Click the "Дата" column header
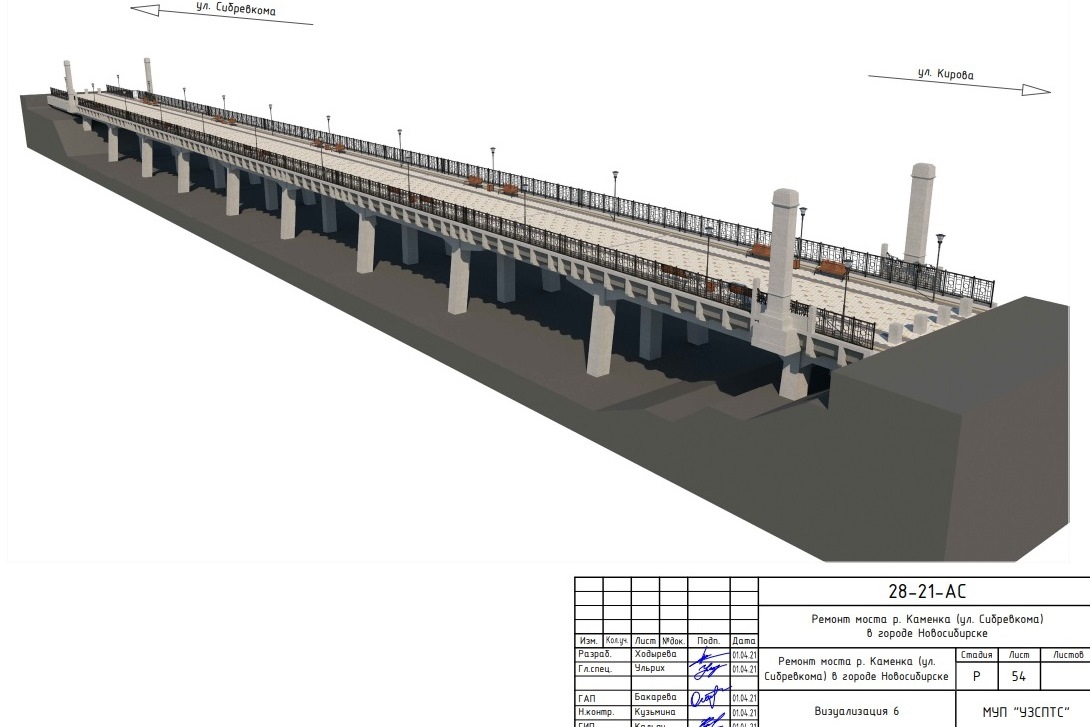Viewport: 1090px width, 727px height. click(744, 640)
